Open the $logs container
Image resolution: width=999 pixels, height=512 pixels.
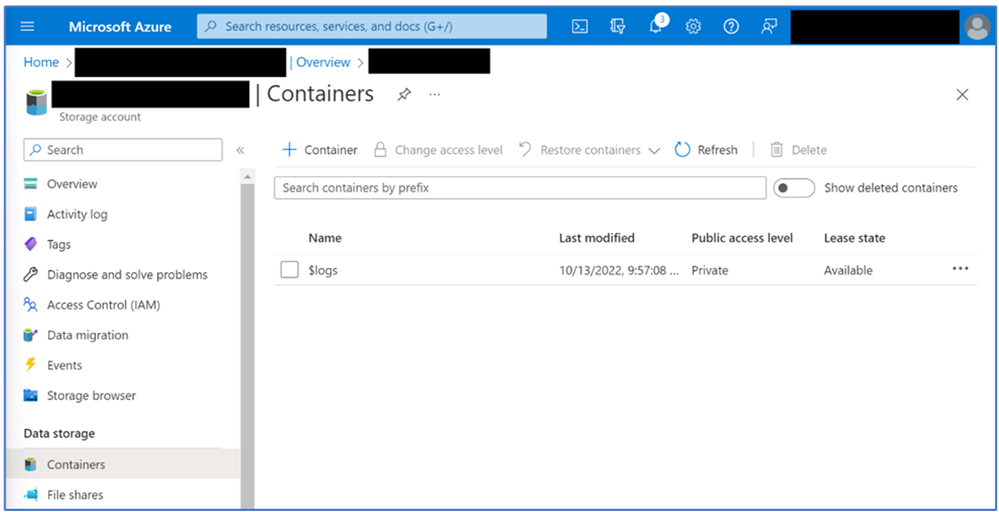point(323,271)
